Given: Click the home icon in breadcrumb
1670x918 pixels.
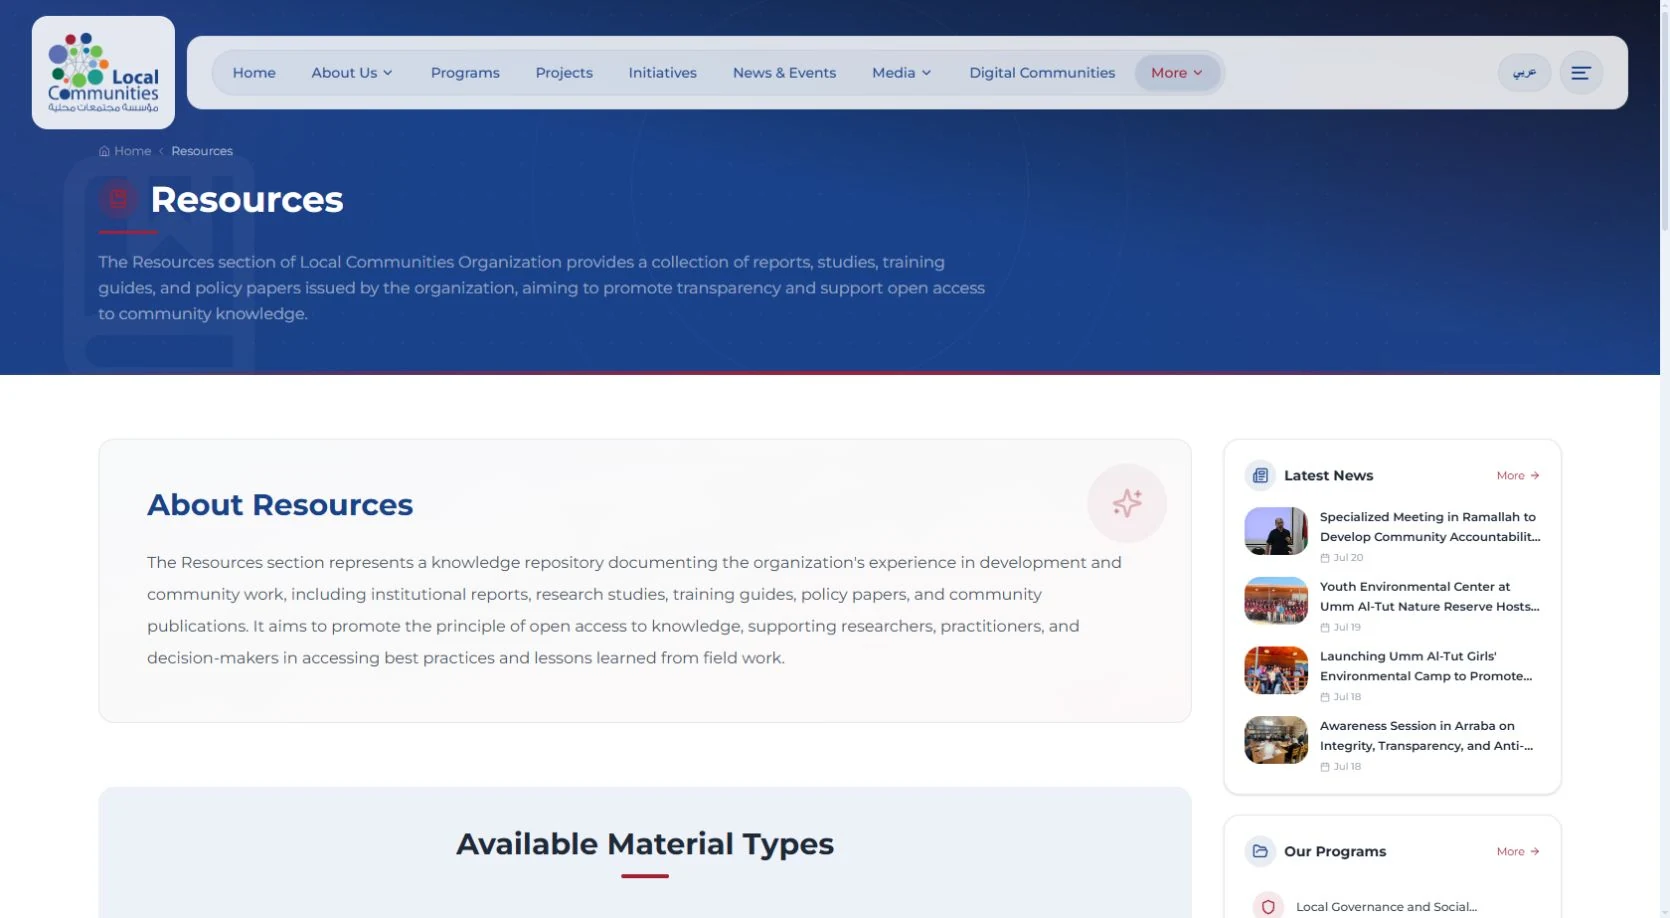Looking at the screenshot, I should pos(104,151).
